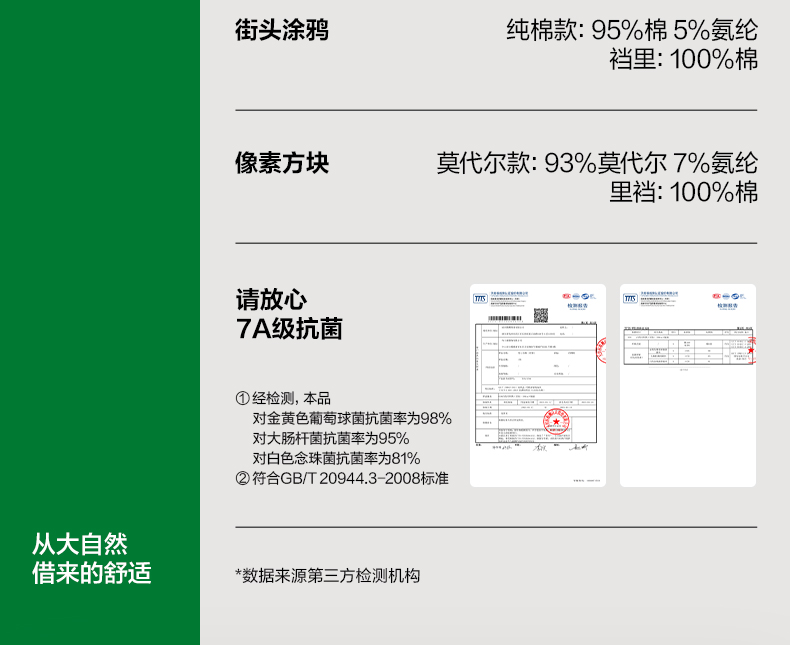Click the TTS logo on second report
The width and height of the screenshot is (790, 645).
coord(630,297)
